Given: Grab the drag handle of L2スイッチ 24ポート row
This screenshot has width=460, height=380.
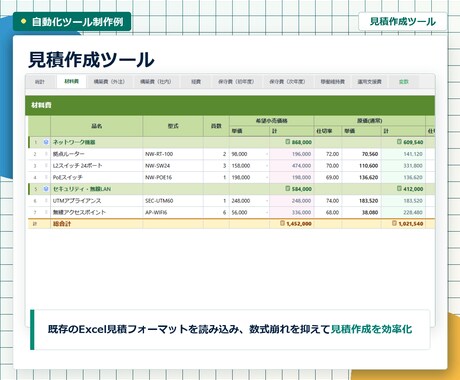Looking at the screenshot, I should 46,165.
